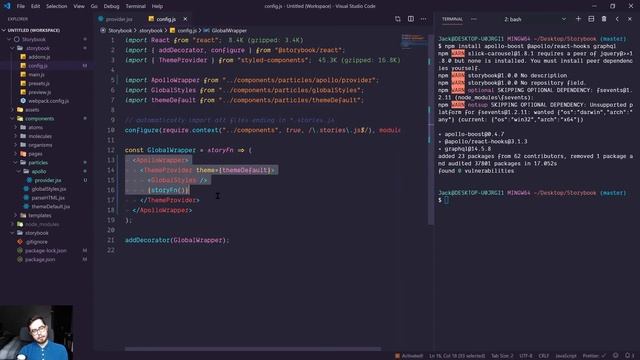640x360 pixels.
Task: Create a new terminal with plus icon
Action: [x=578, y=19]
